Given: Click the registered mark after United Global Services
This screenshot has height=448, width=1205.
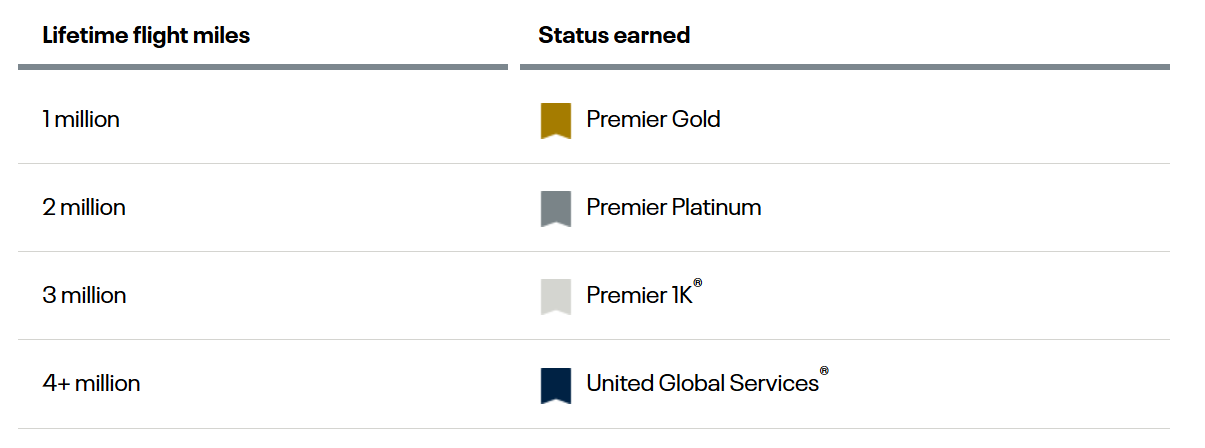Looking at the screenshot, I should tap(825, 371).
